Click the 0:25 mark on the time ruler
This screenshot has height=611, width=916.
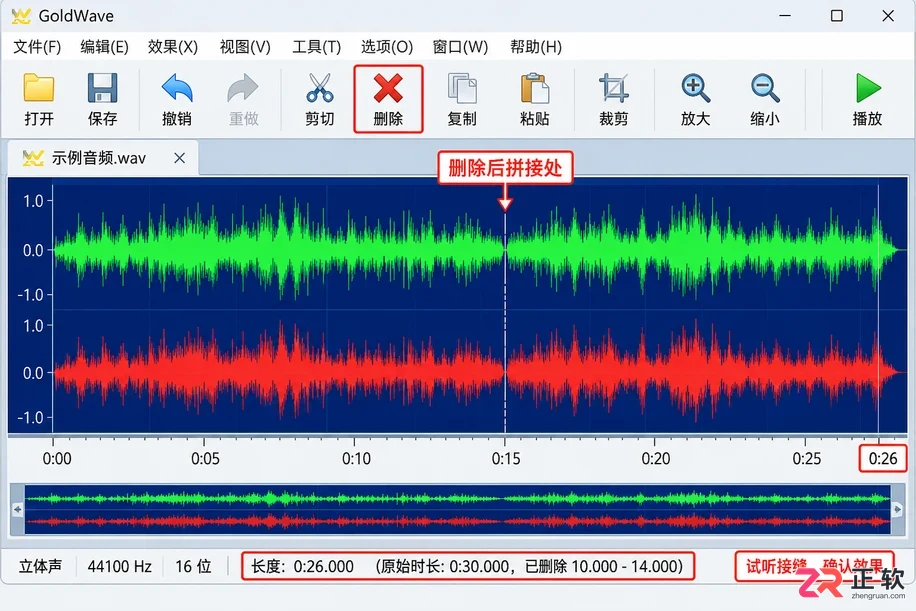[x=806, y=458]
